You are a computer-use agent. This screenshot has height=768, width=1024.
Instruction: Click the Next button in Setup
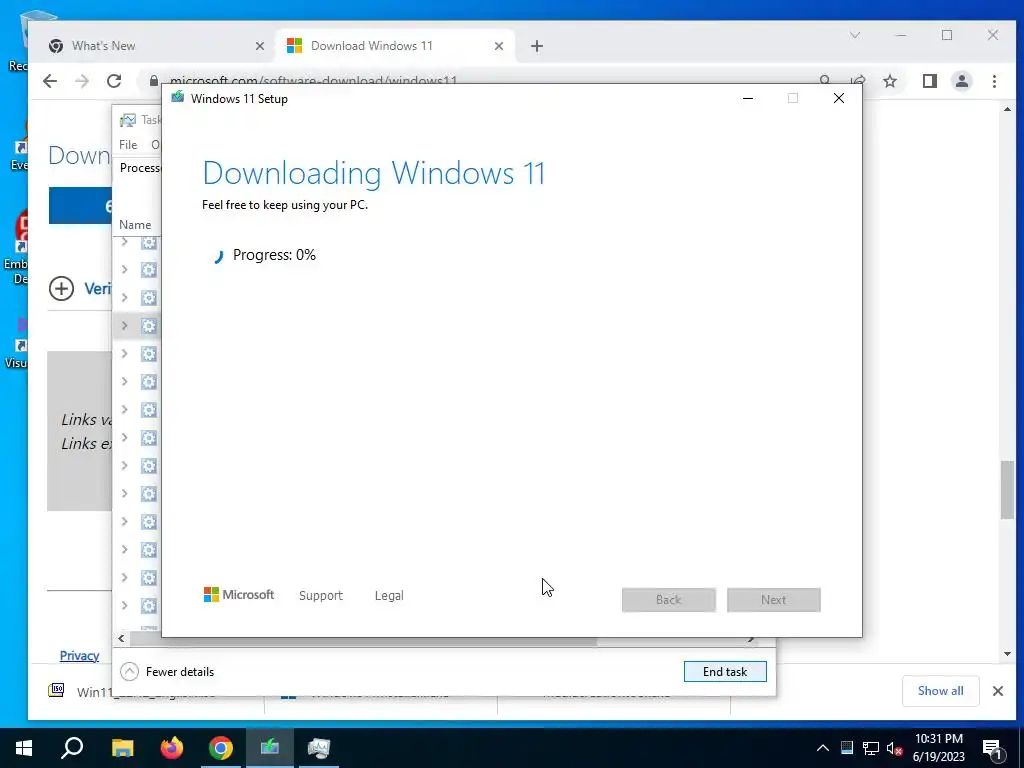(x=773, y=600)
